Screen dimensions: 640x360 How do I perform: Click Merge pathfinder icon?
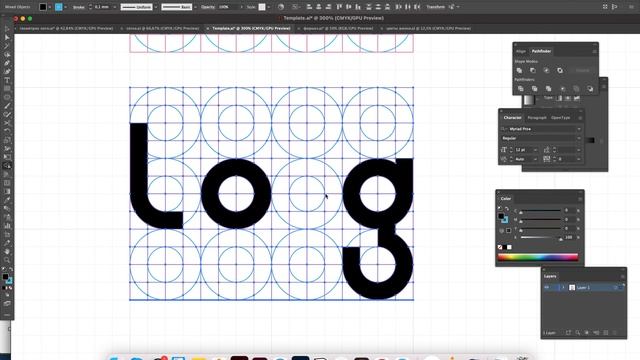click(x=548, y=89)
